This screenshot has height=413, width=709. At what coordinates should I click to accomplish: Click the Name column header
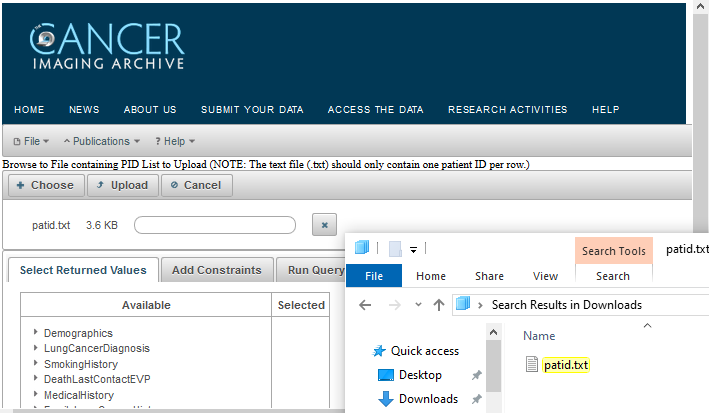coord(539,336)
